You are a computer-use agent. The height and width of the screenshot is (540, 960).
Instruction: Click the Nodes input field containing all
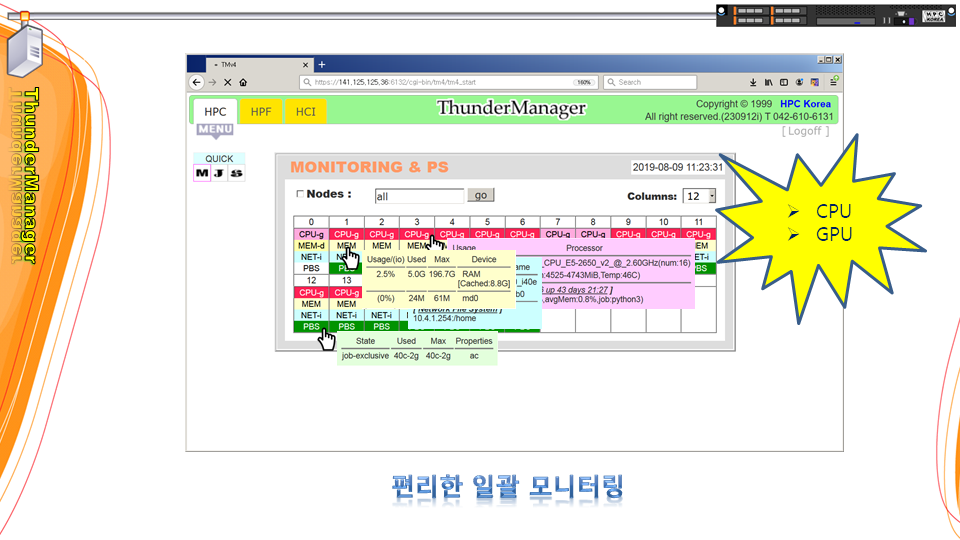coord(419,196)
